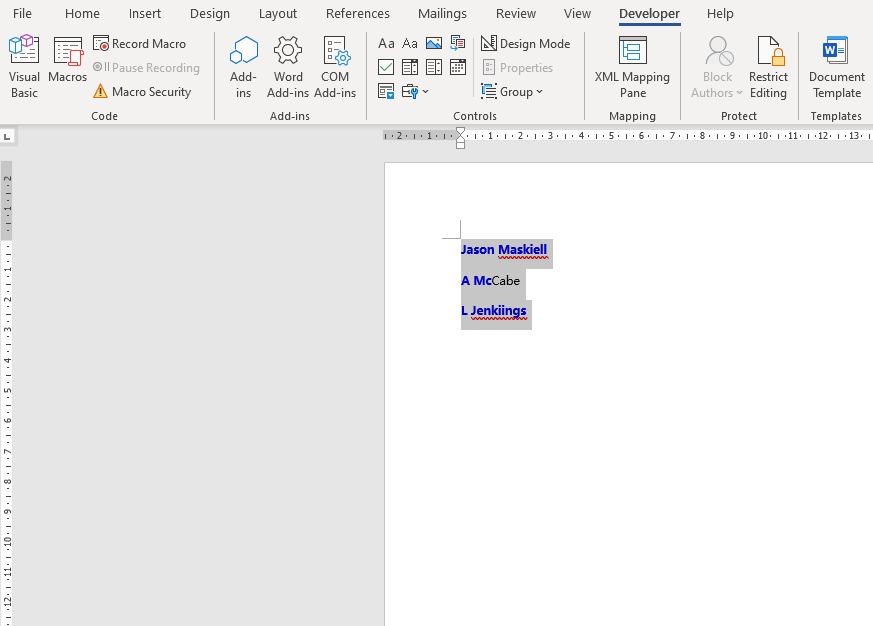This screenshot has width=873, height=626.
Task: Expand the Block Authors dropdown
Action: [717, 67]
